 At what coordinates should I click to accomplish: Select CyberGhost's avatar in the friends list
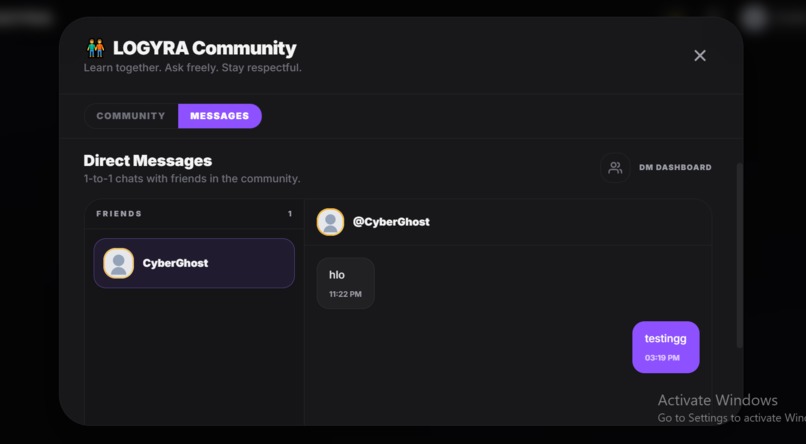(x=118, y=263)
